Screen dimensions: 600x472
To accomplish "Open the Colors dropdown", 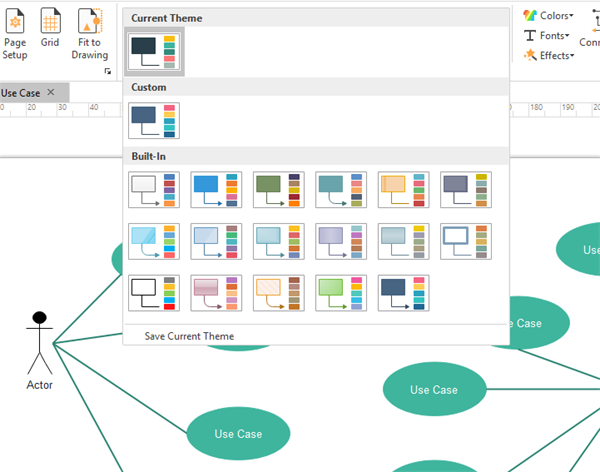I will coord(548,16).
